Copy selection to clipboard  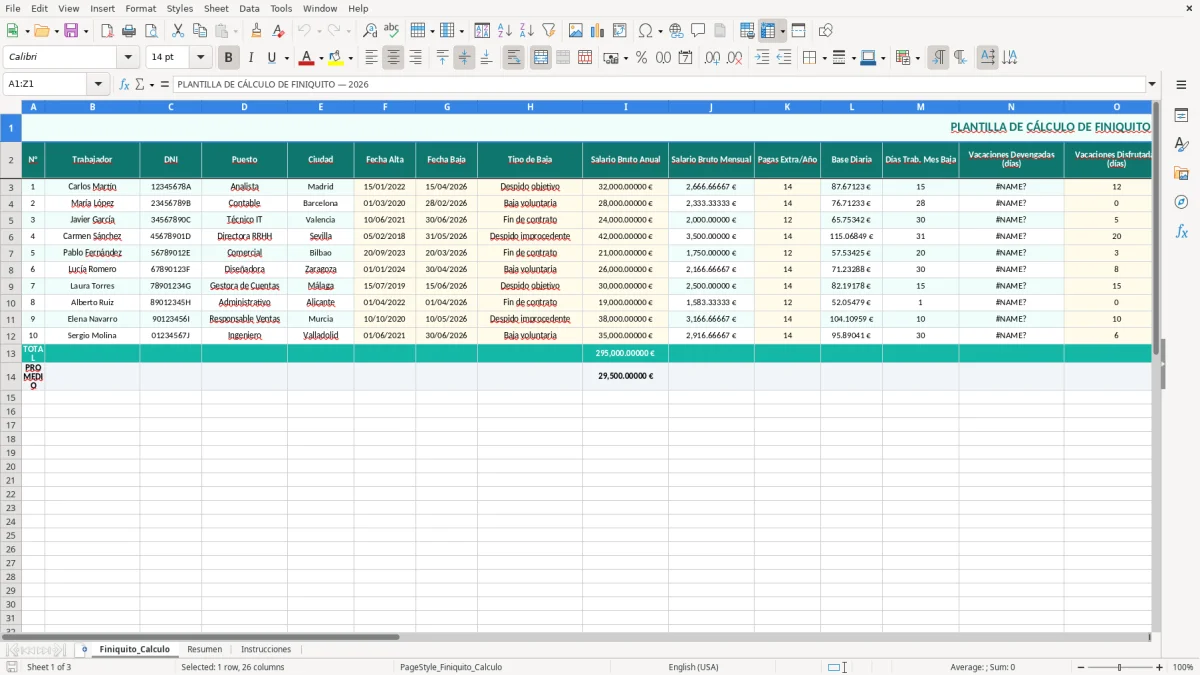(200, 31)
